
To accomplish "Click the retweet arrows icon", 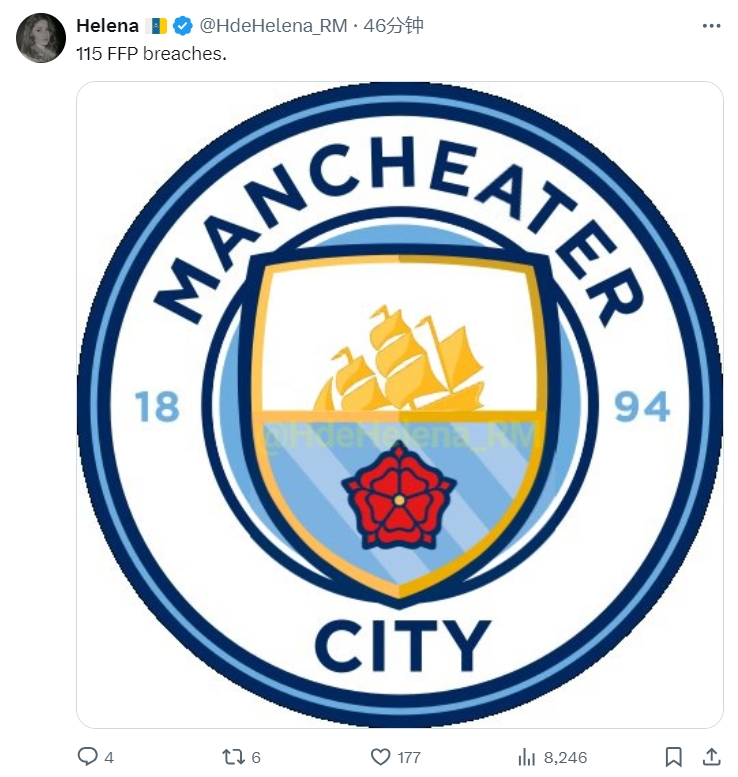I will tap(233, 757).
